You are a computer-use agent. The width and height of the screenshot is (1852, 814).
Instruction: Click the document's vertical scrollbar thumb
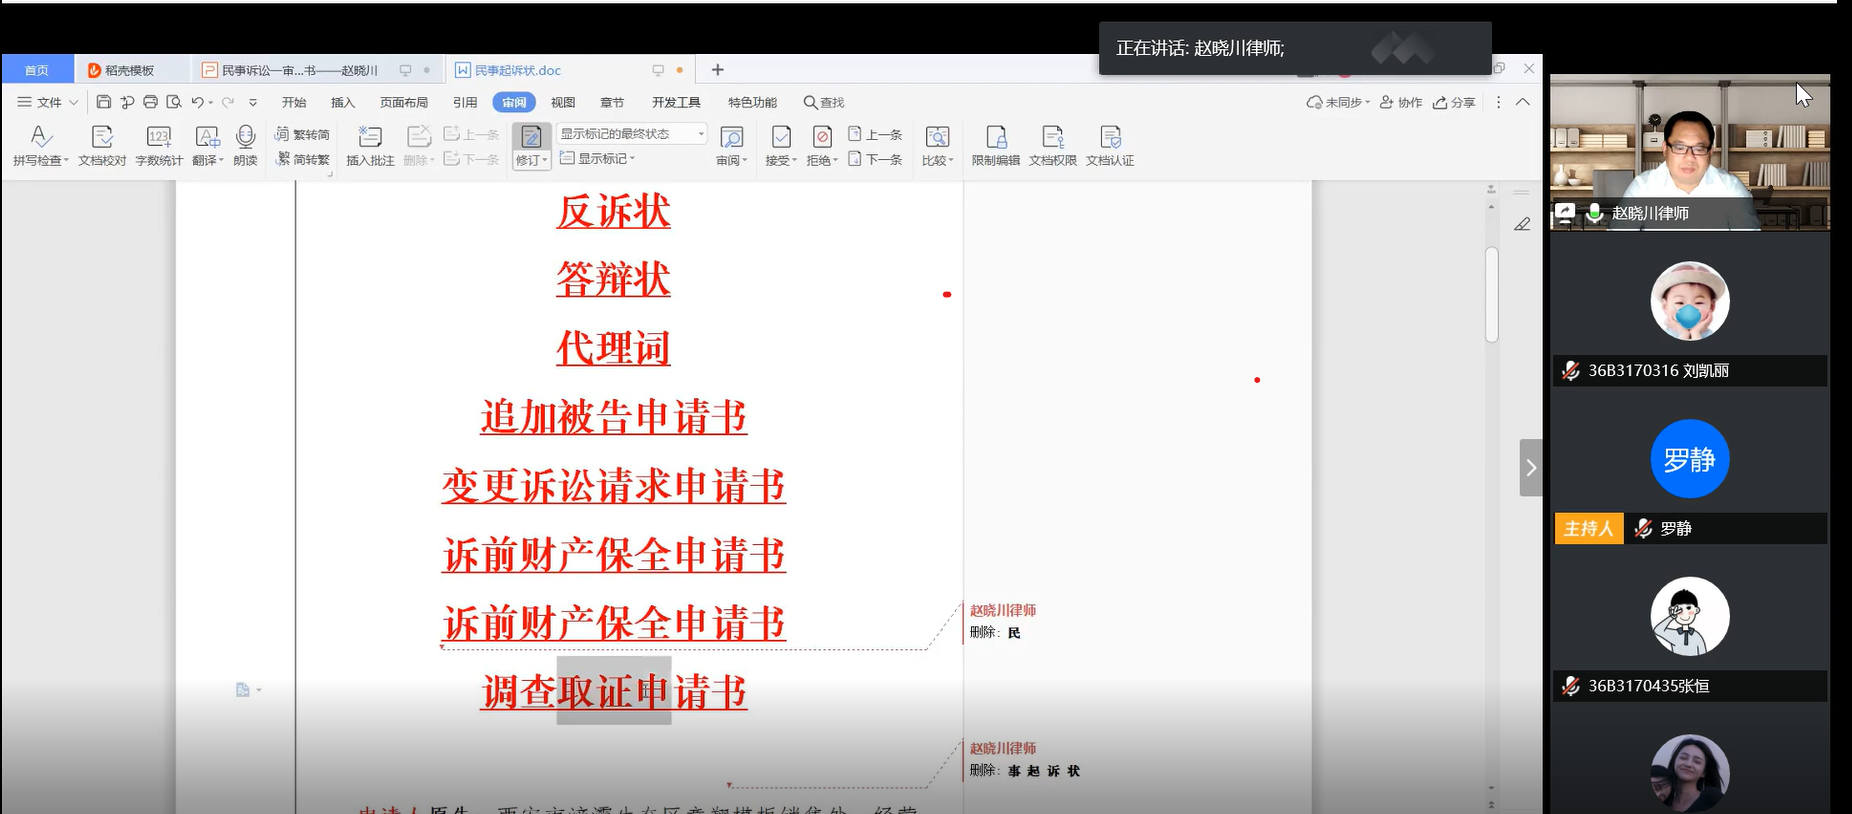pyautogui.click(x=1491, y=294)
